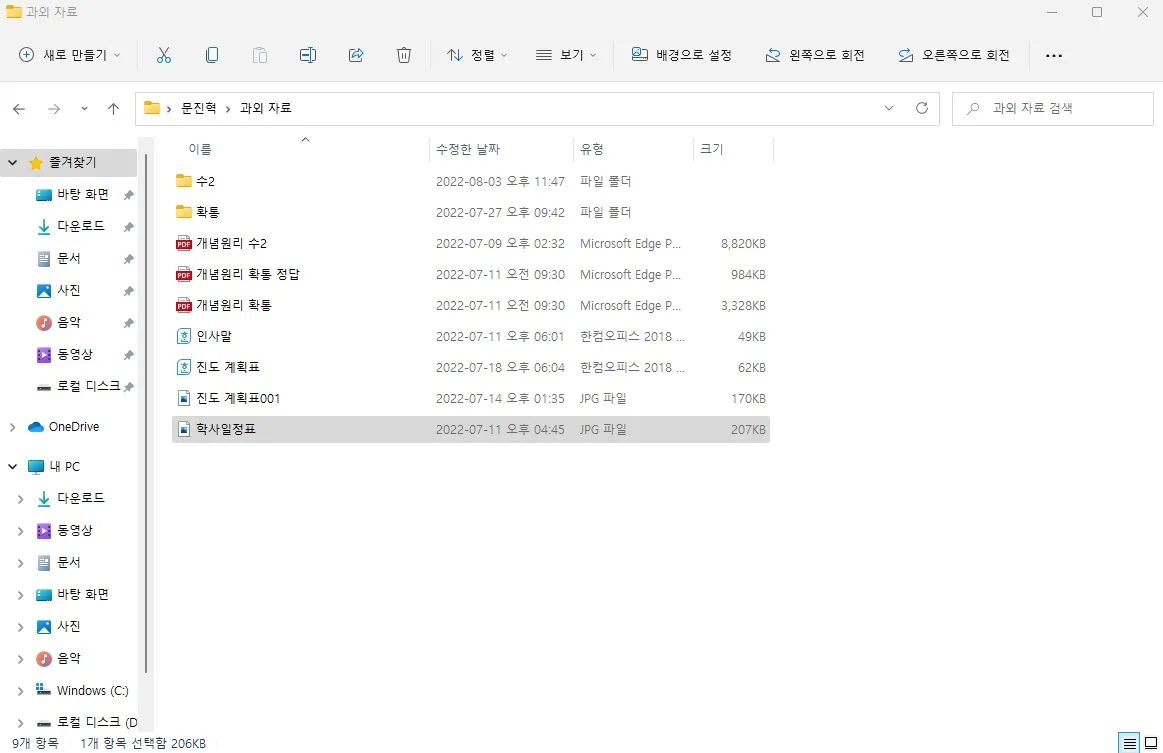Click navigation pane vertical scrollbar

click(146, 414)
